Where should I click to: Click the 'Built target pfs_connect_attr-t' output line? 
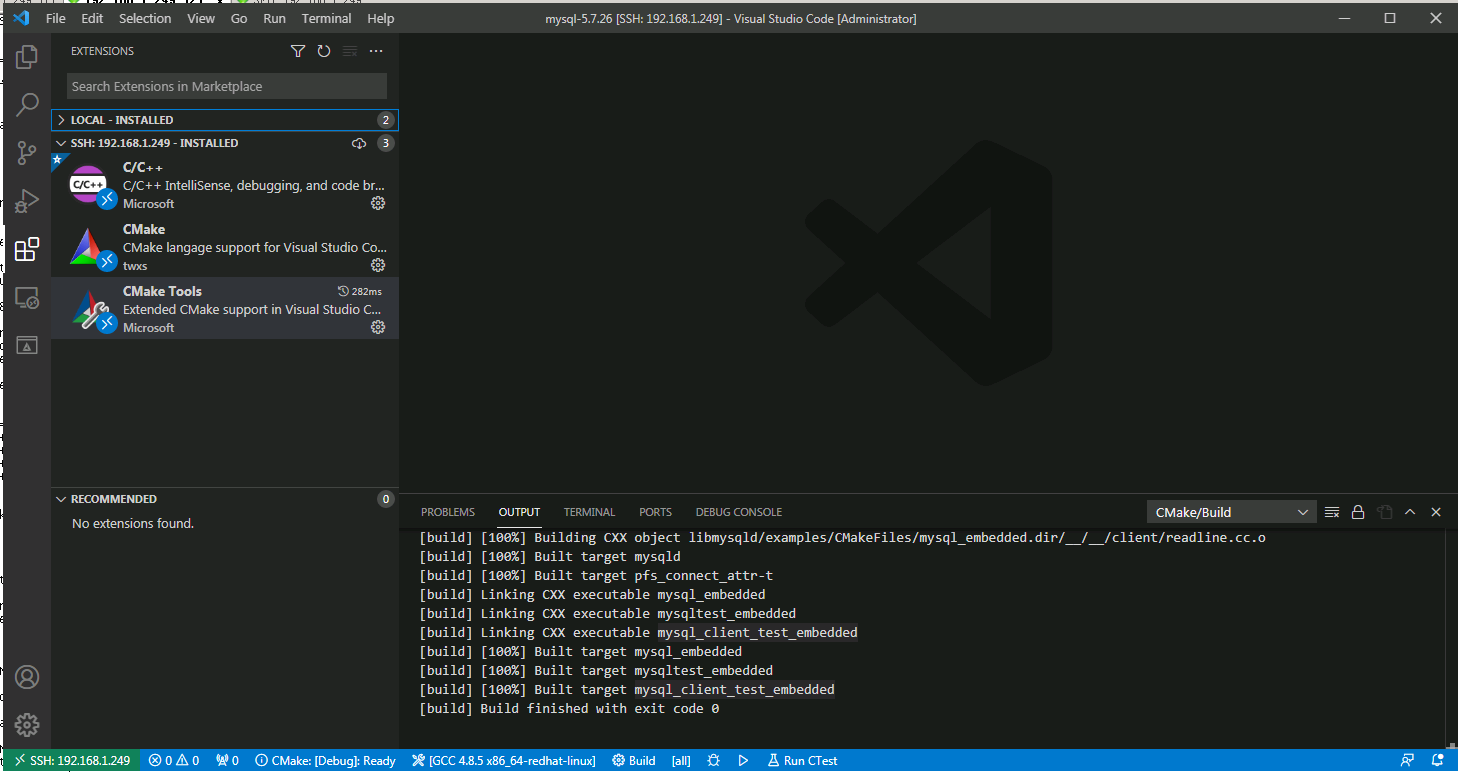pos(596,575)
